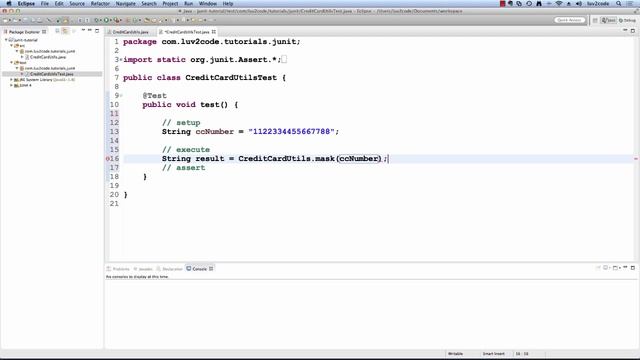This screenshot has width=640, height=360.
Task: Click the error marker on line 16
Action: coord(107,159)
